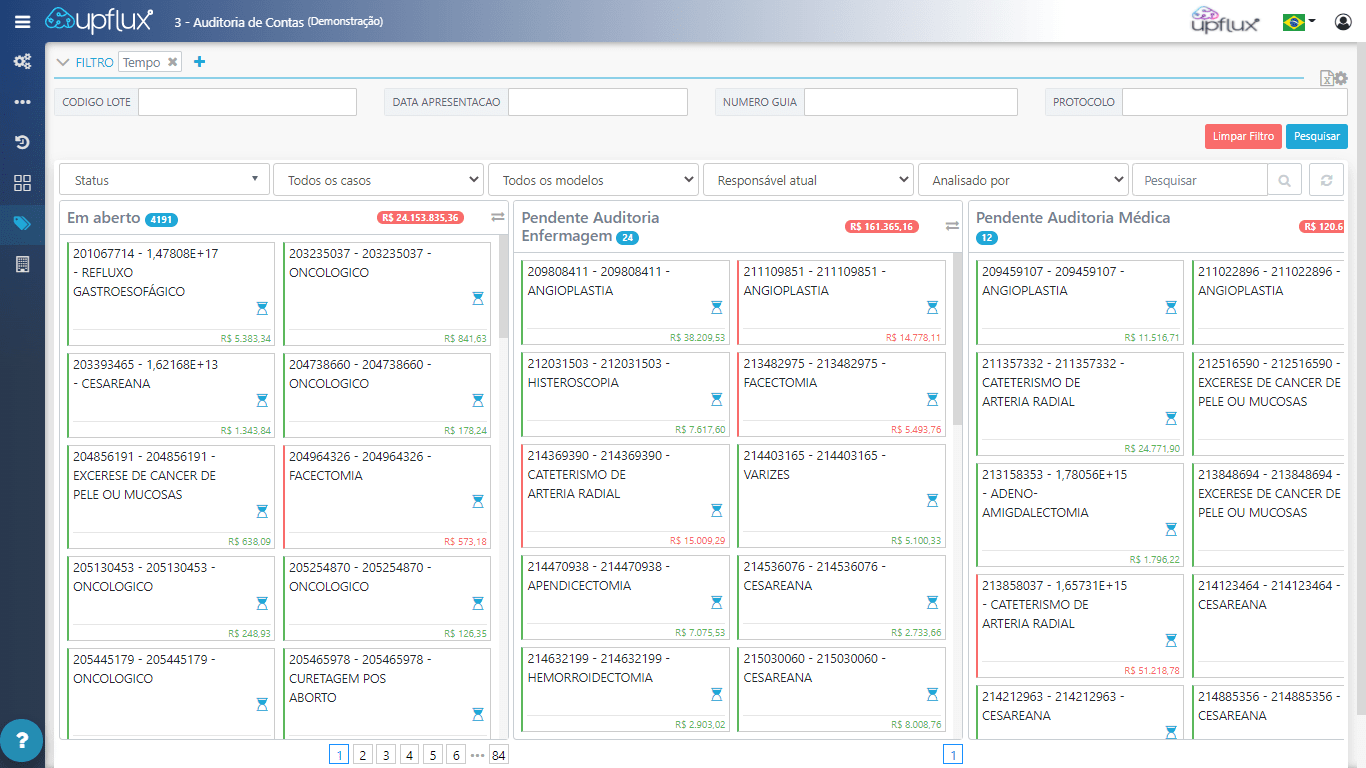Click the gears settings sidebar icon
Screen dimensions: 1366x768
(x=22, y=61)
